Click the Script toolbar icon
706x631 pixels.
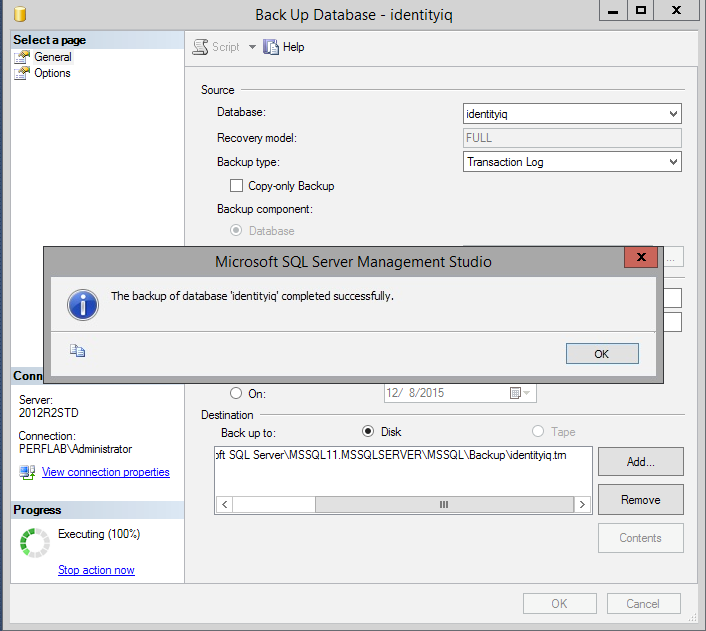200,47
